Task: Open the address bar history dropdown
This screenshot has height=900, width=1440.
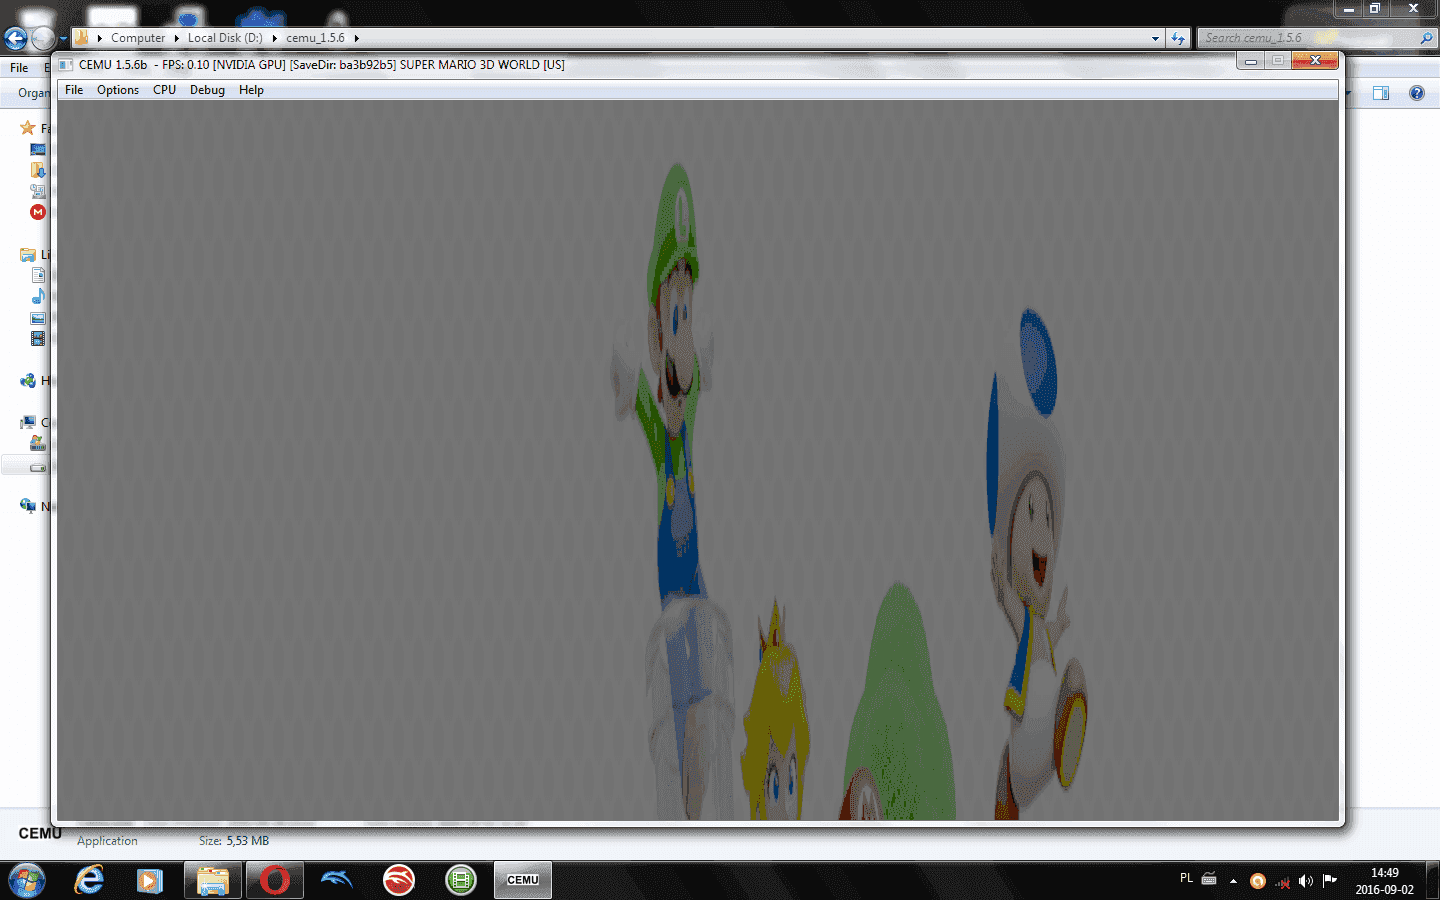Action: click(1155, 39)
